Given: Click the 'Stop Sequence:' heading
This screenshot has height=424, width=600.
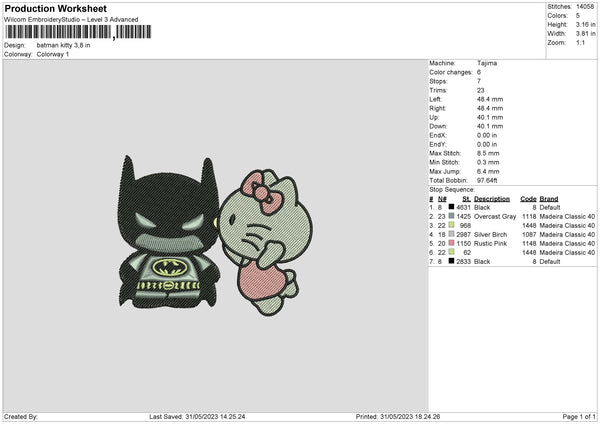Looking at the screenshot, I should coord(452,189).
